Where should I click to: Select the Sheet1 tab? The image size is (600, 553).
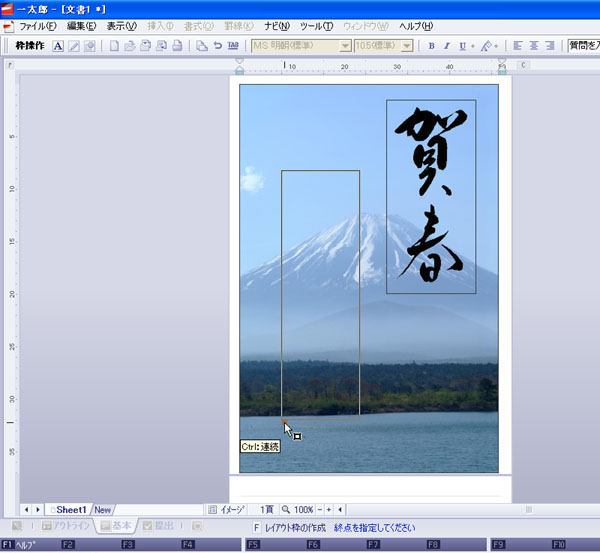point(69,509)
